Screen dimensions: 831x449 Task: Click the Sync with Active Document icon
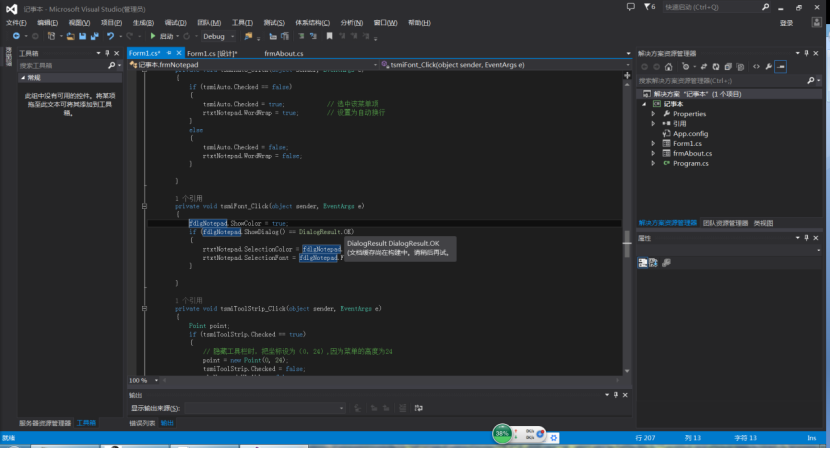pos(704,67)
